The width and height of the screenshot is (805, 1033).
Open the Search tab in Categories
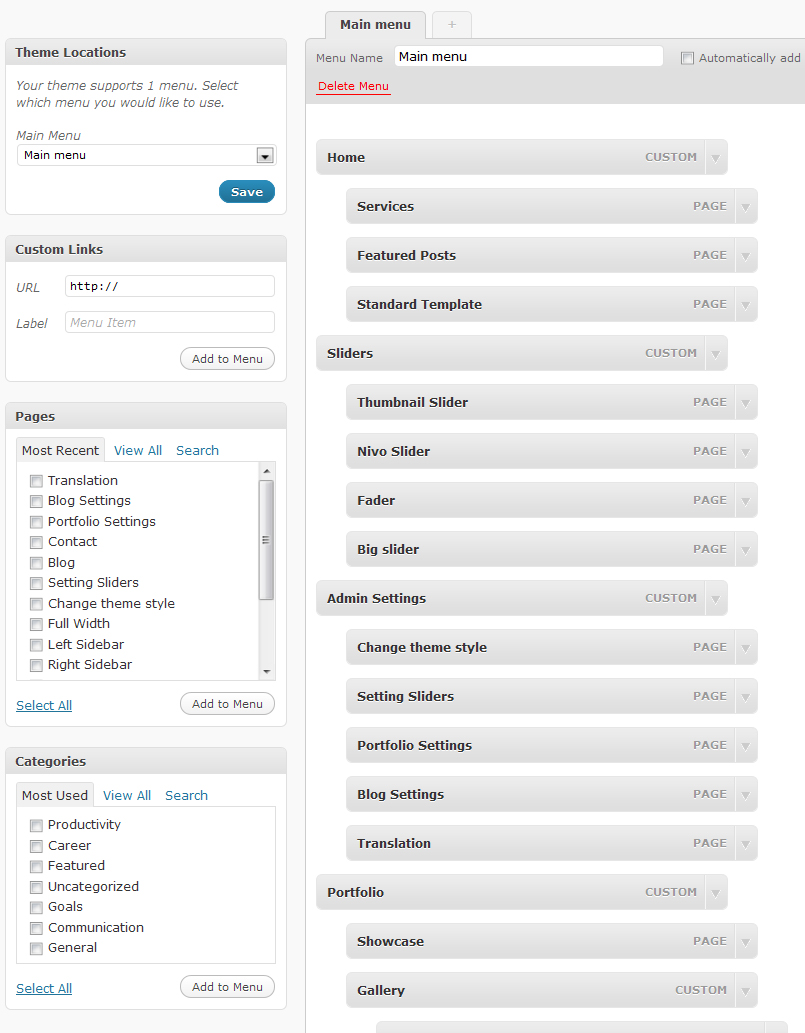(x=186, y=796)
